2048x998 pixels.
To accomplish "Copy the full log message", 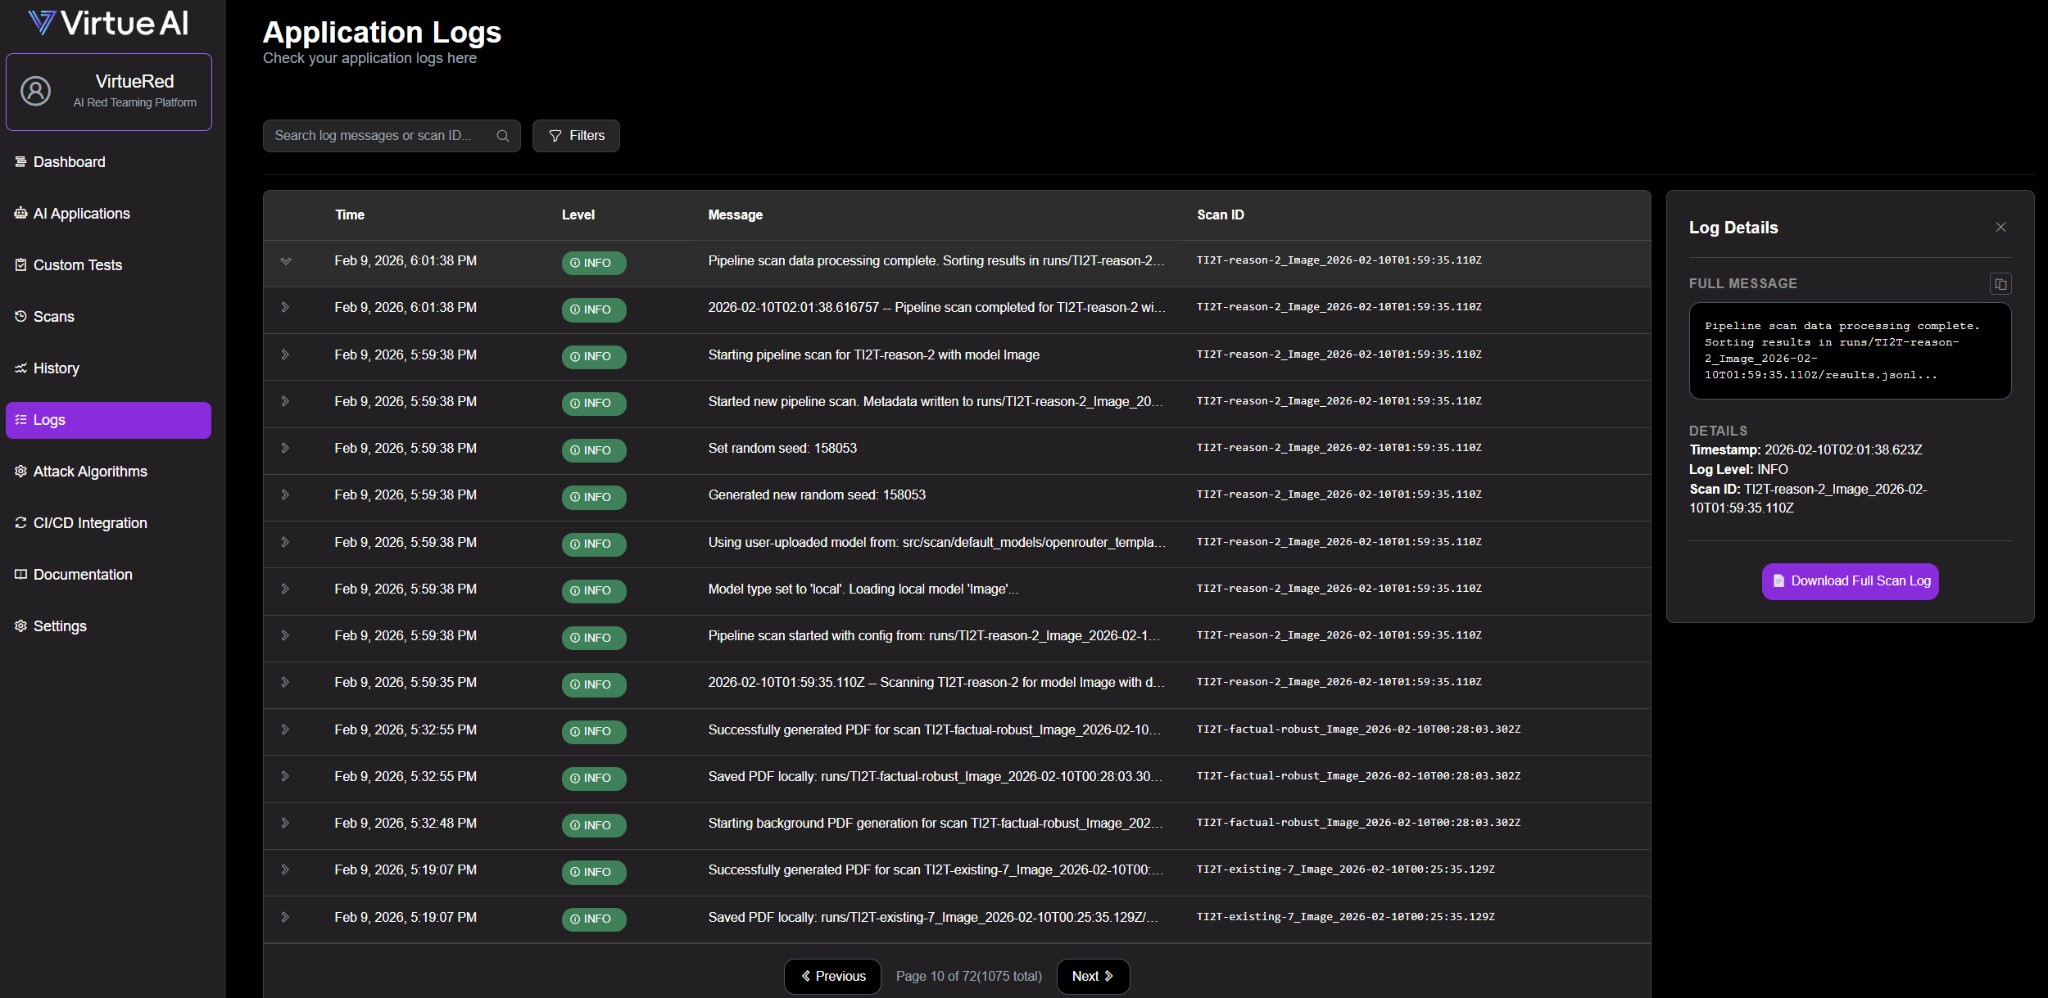I will 2000,284.
